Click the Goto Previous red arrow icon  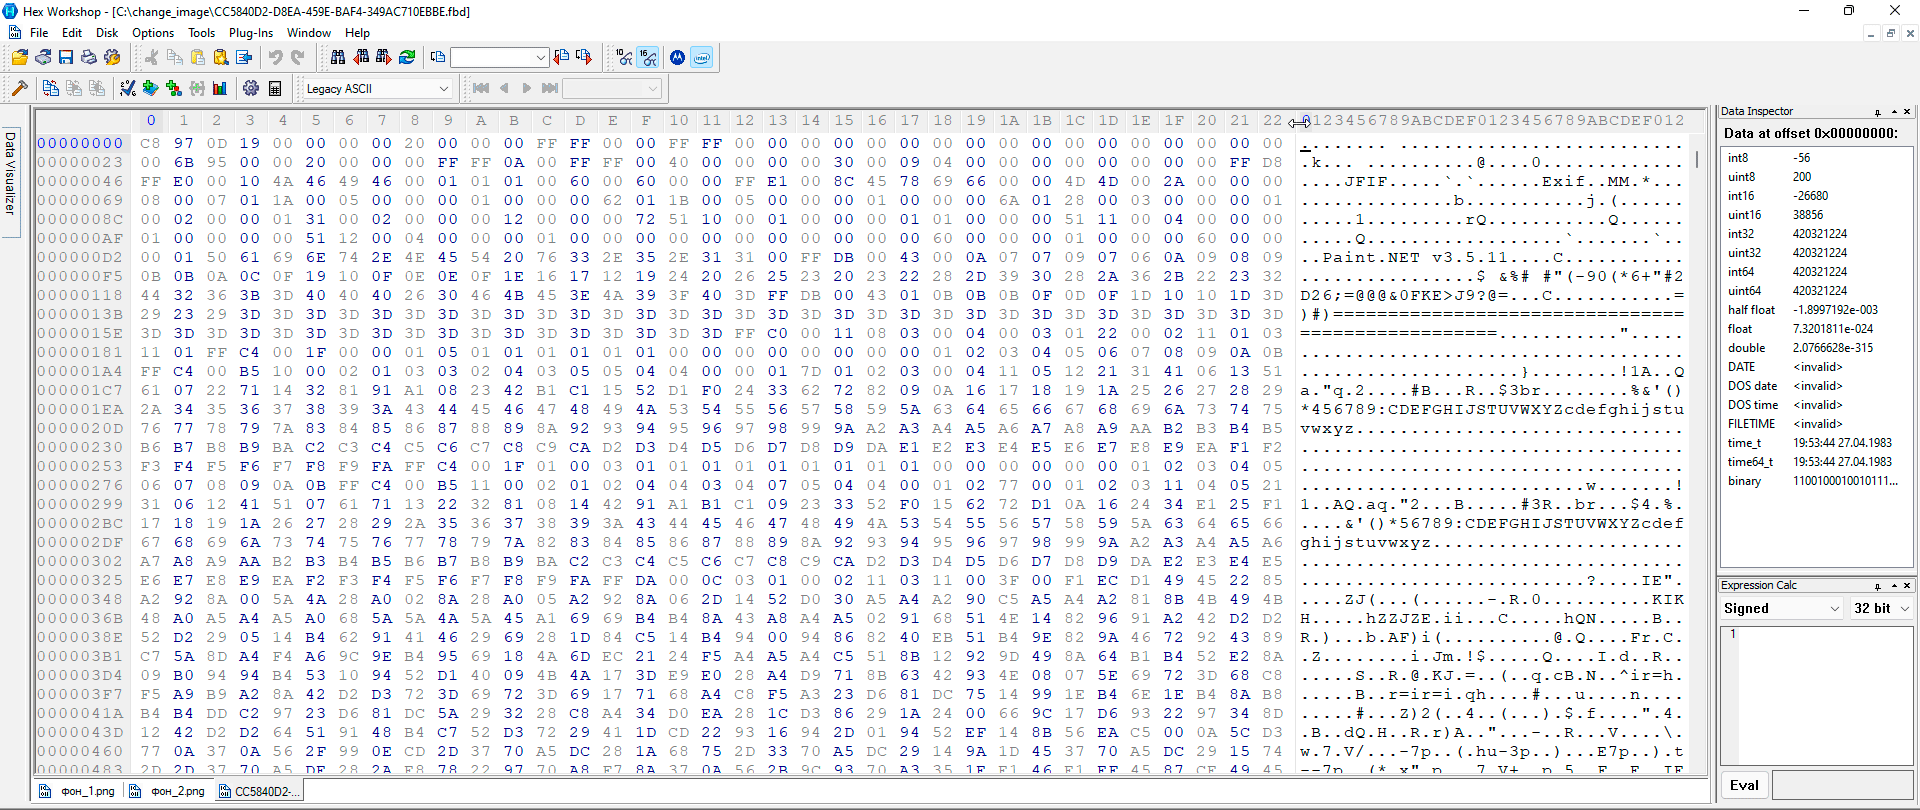561,58
